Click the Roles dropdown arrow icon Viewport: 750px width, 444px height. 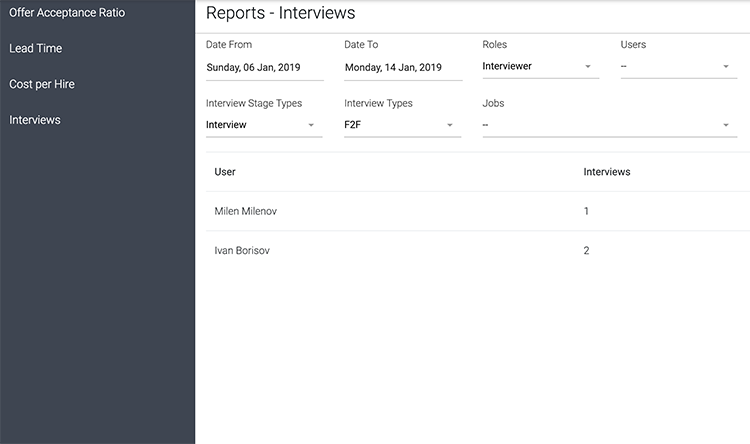coord(588,67)
